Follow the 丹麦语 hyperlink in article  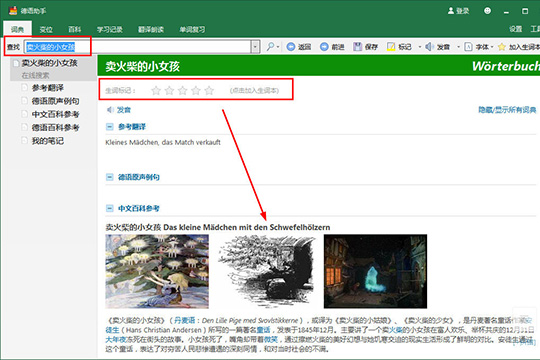point(184,320)
